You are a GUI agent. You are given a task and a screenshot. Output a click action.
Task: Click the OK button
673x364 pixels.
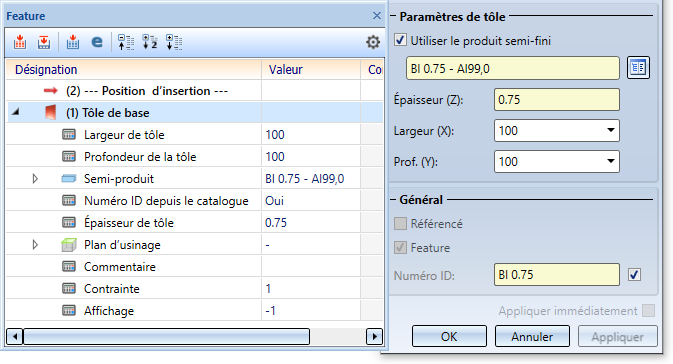tap(449, 336)
